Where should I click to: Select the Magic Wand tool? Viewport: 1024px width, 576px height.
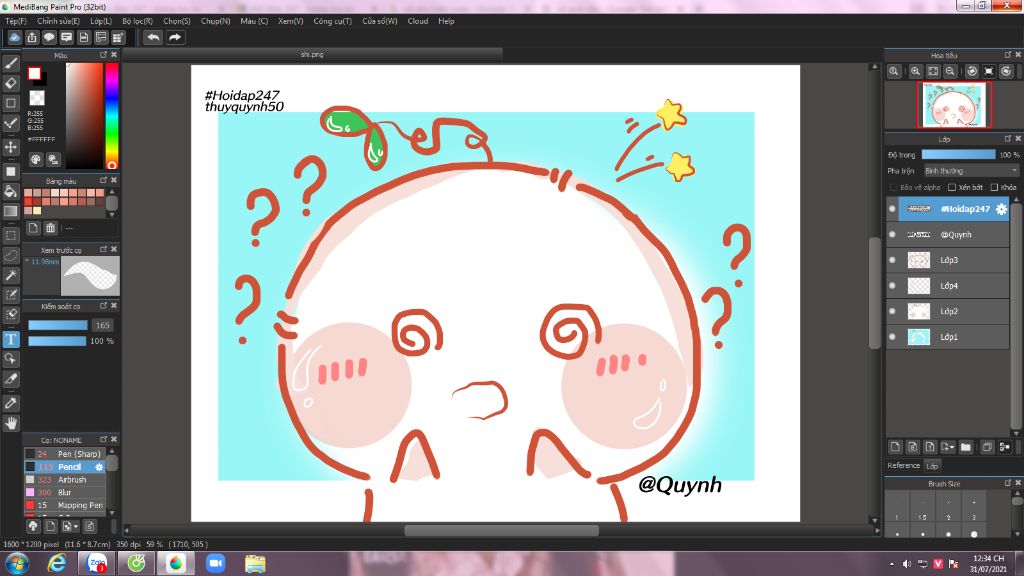10,275
